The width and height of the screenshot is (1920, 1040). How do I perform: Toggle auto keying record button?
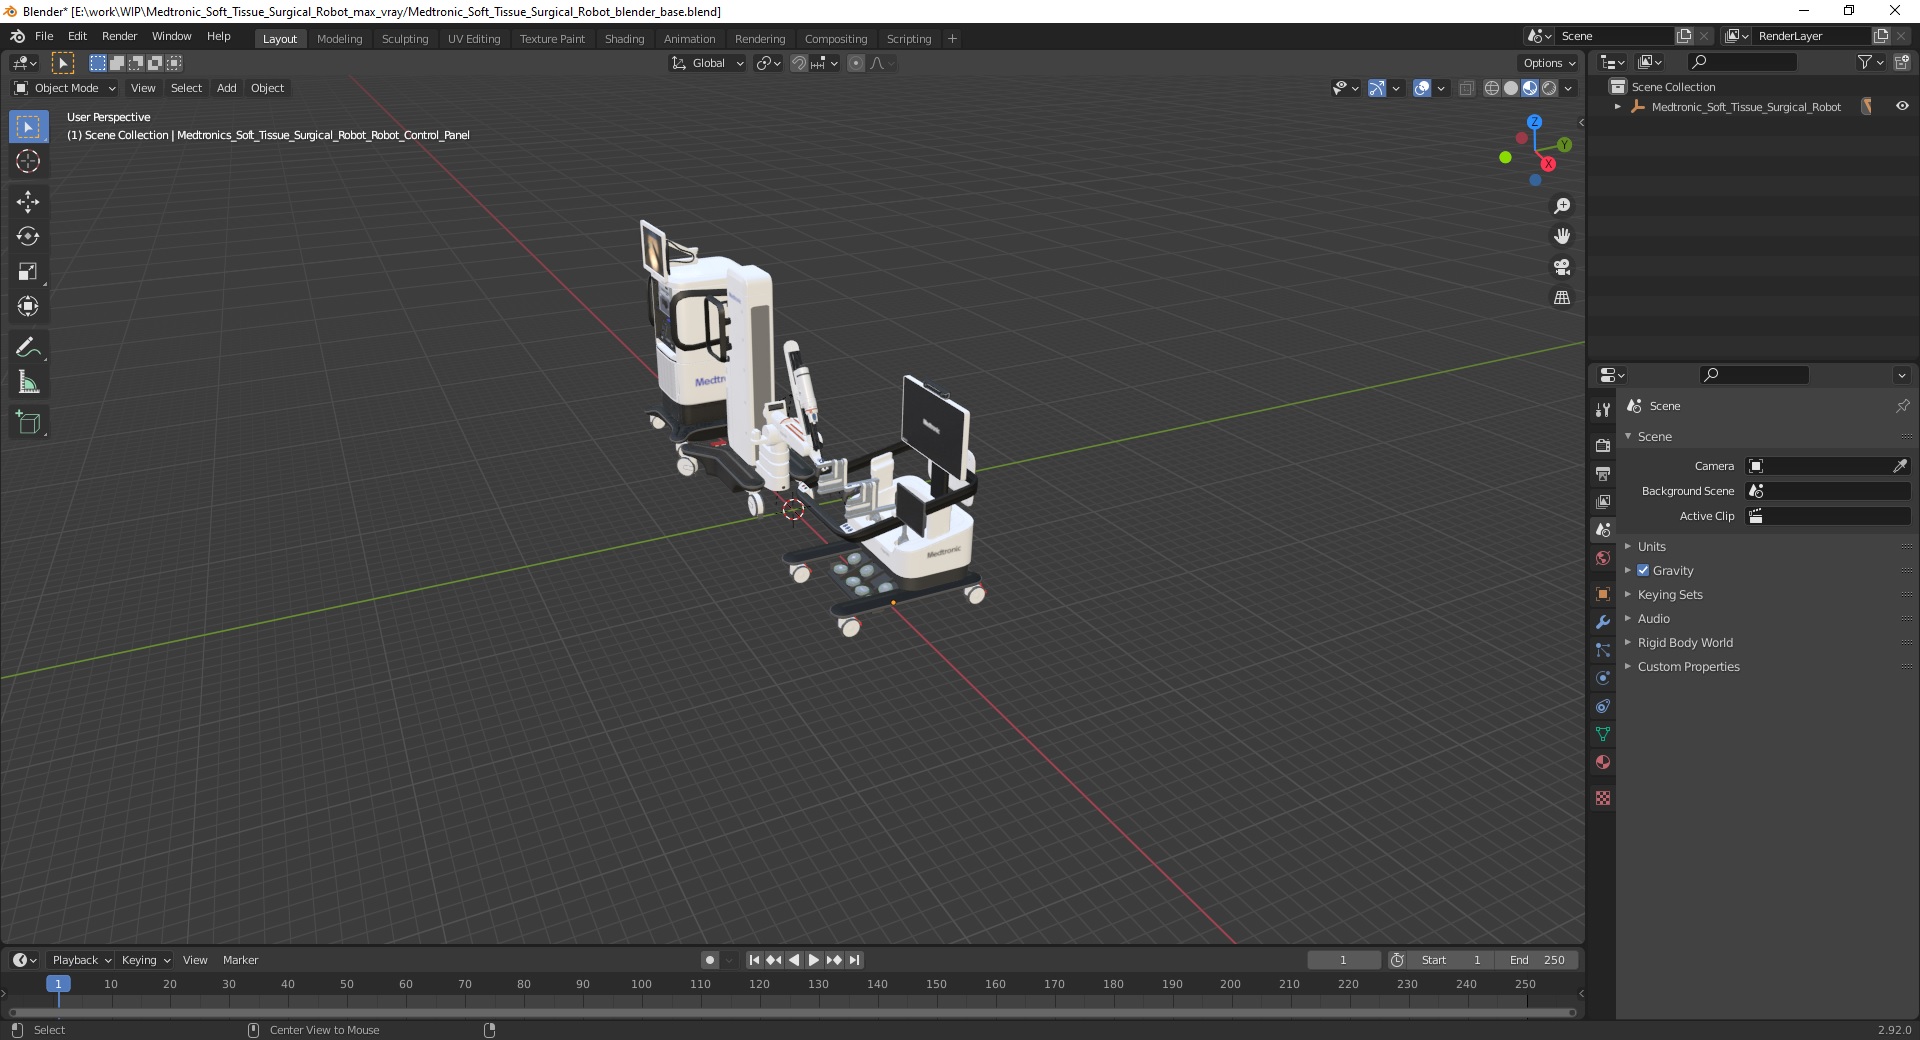pyautogui.click(x=710, y=960)
